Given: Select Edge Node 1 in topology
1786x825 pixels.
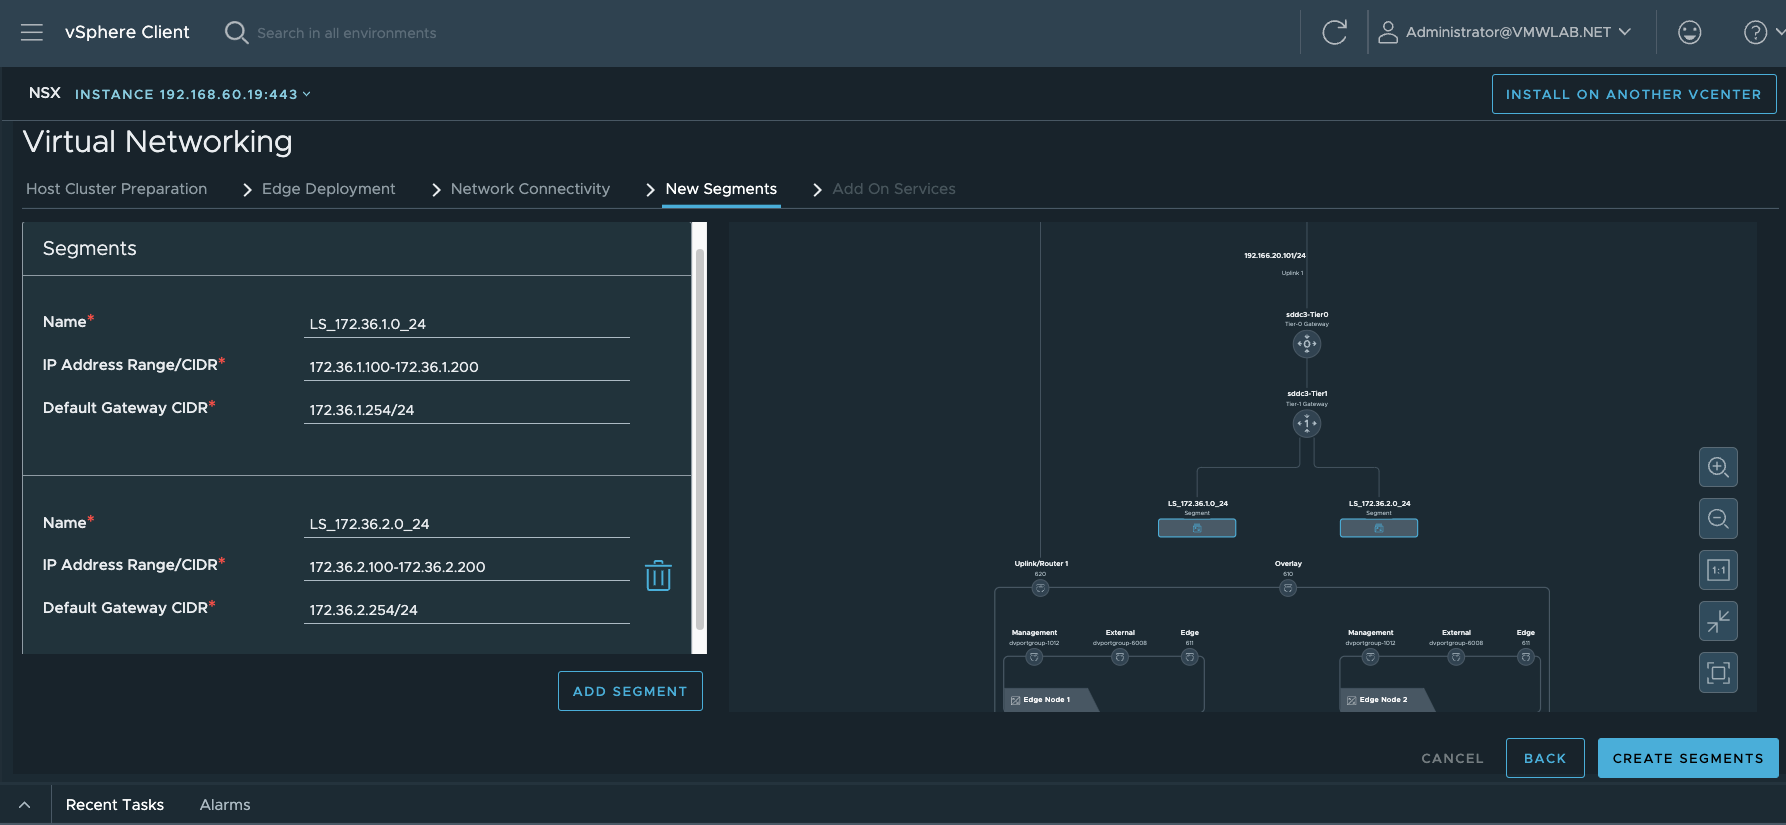Looking at the screenshot, I should (1046, 700).
